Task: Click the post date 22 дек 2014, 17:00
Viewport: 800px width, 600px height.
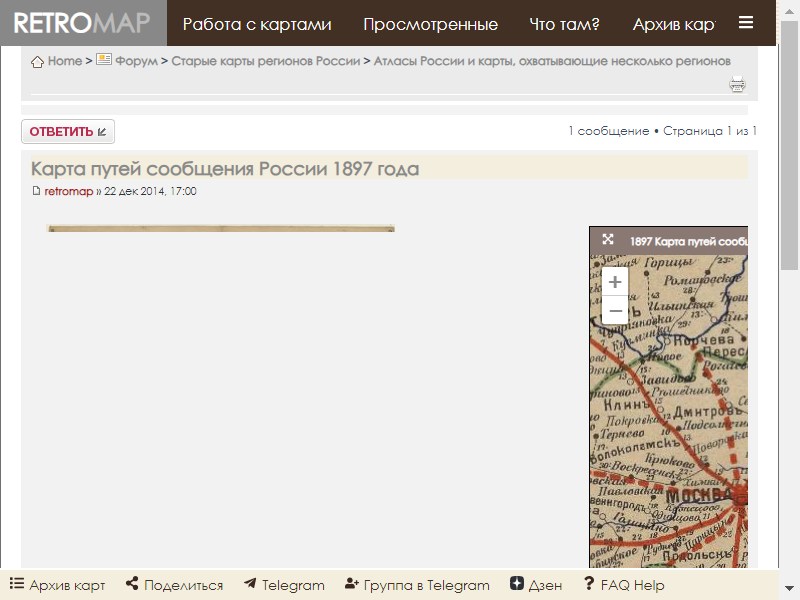Action: [x=151, y=191]
